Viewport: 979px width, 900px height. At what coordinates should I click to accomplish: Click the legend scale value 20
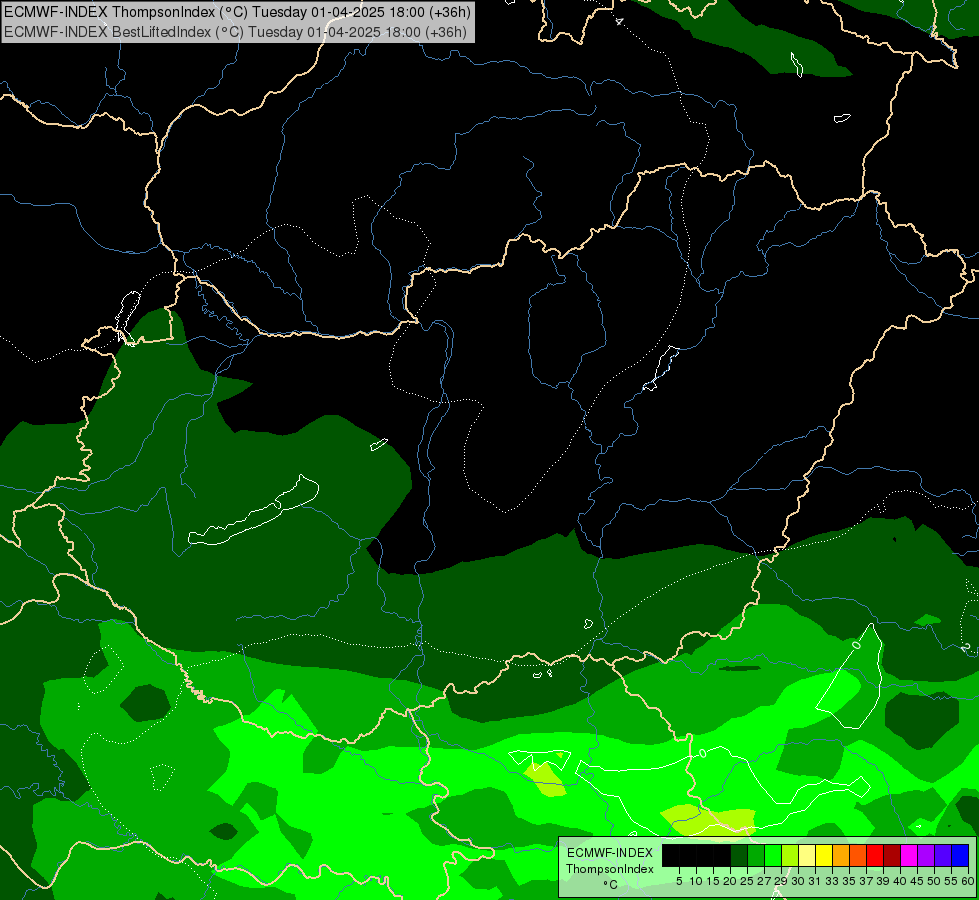[730, 881]
